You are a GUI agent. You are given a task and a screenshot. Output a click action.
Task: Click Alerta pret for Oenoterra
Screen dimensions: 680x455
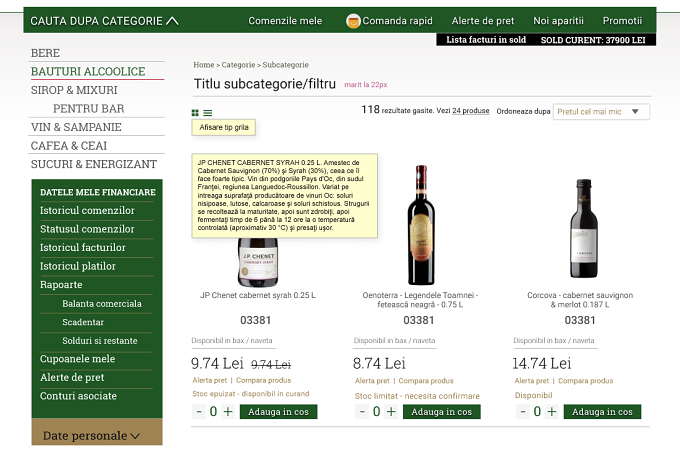(x=372, y=381)
